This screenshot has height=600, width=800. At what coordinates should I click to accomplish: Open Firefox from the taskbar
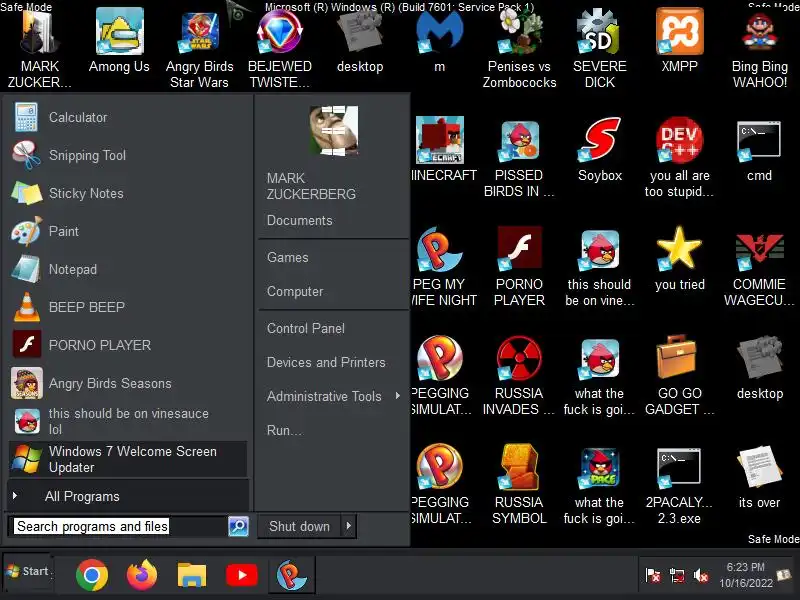click(142, 575)
